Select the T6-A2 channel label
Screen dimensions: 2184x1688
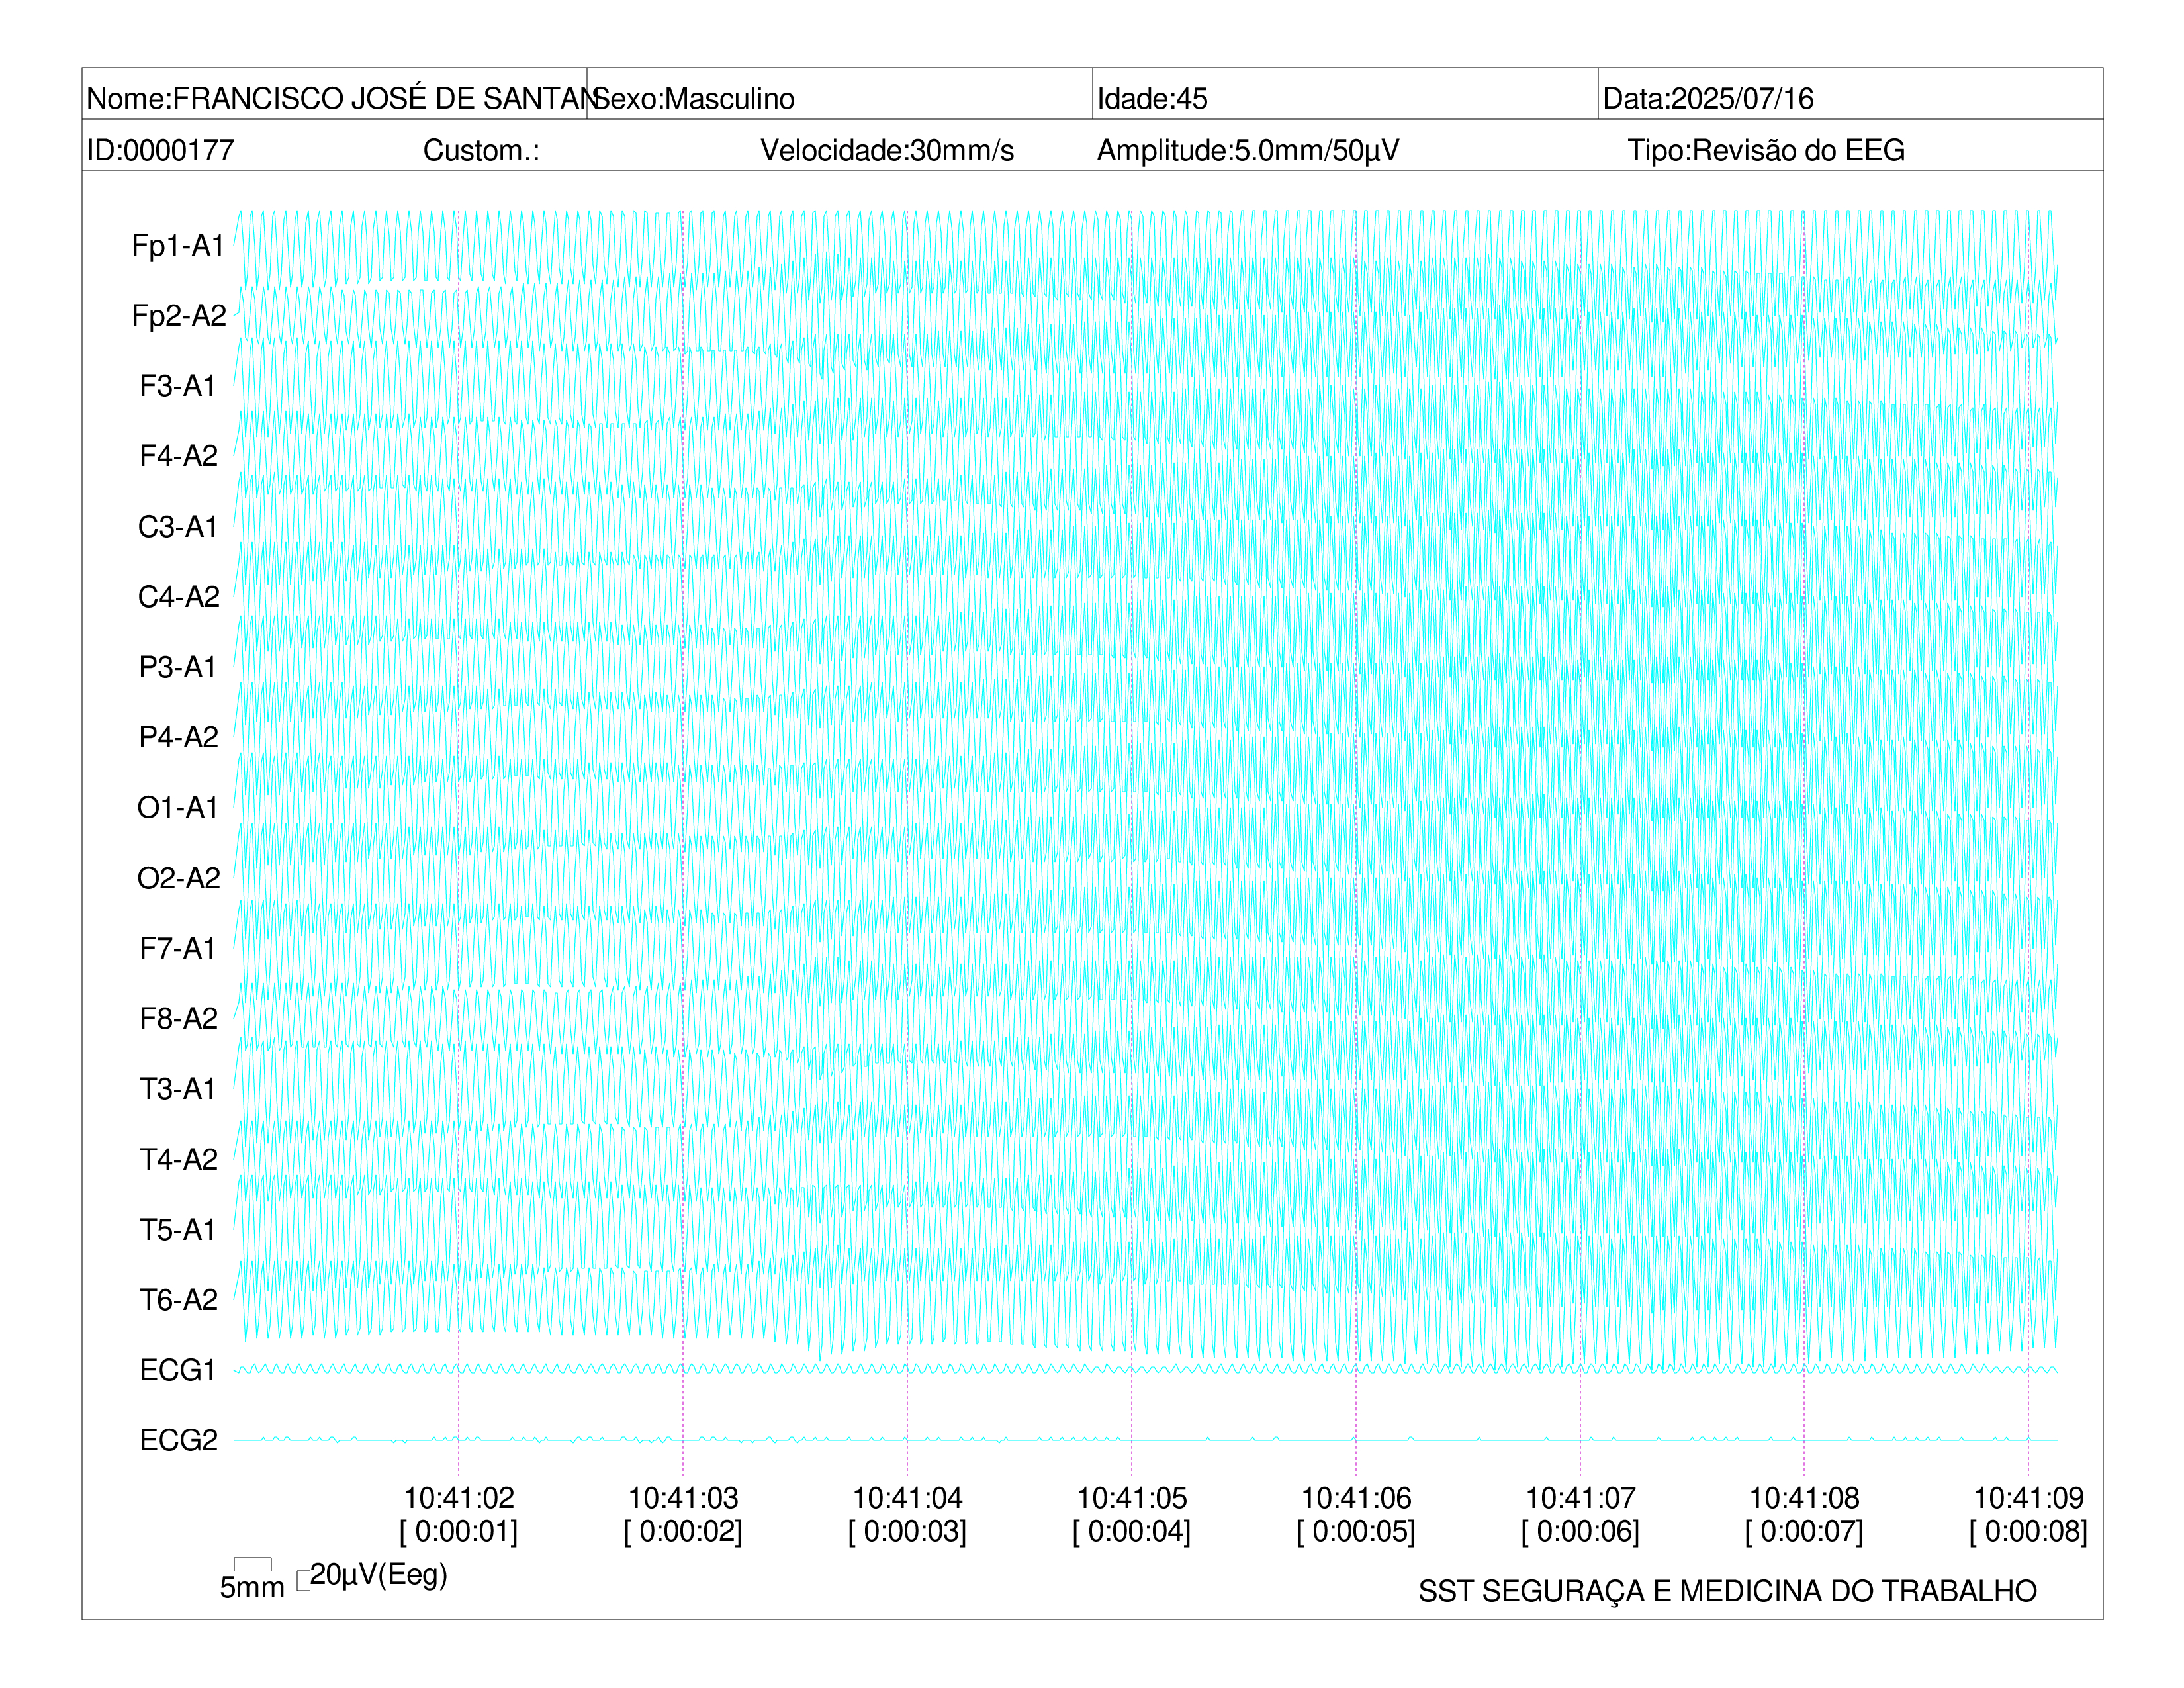[179, 1299]
